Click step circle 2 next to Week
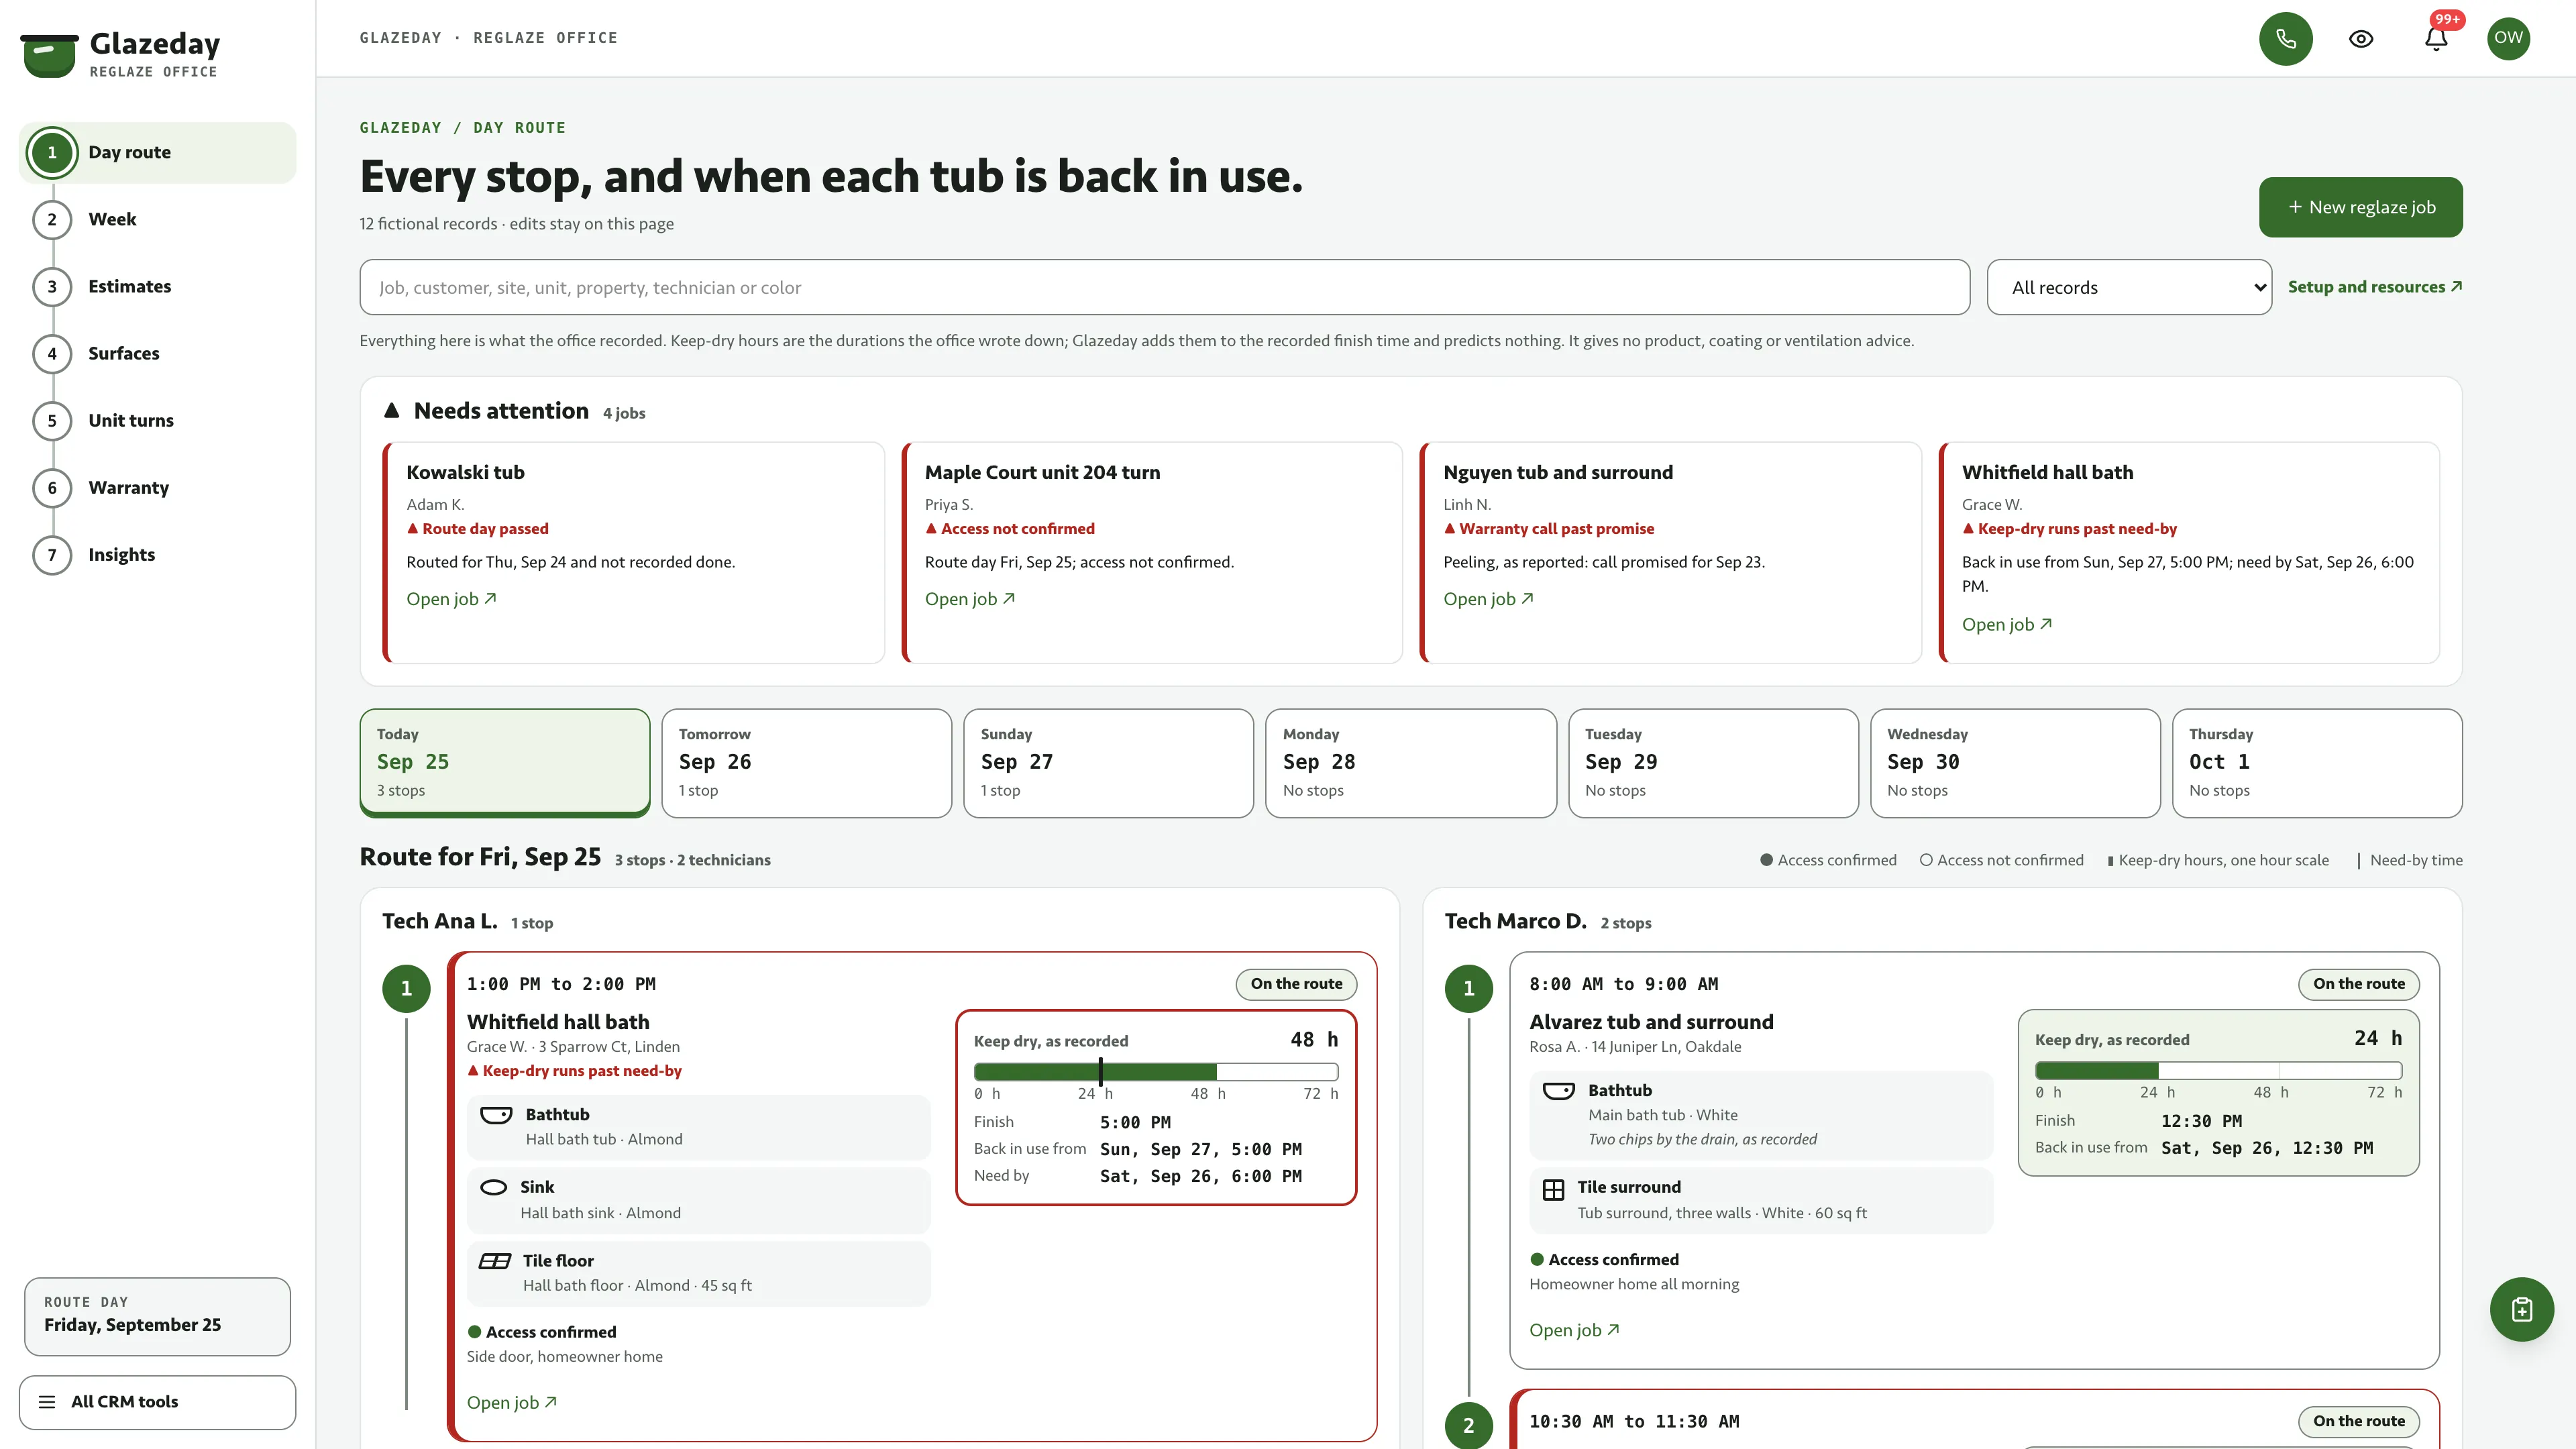2576x1449 pixels. click(x=52, y=220)
